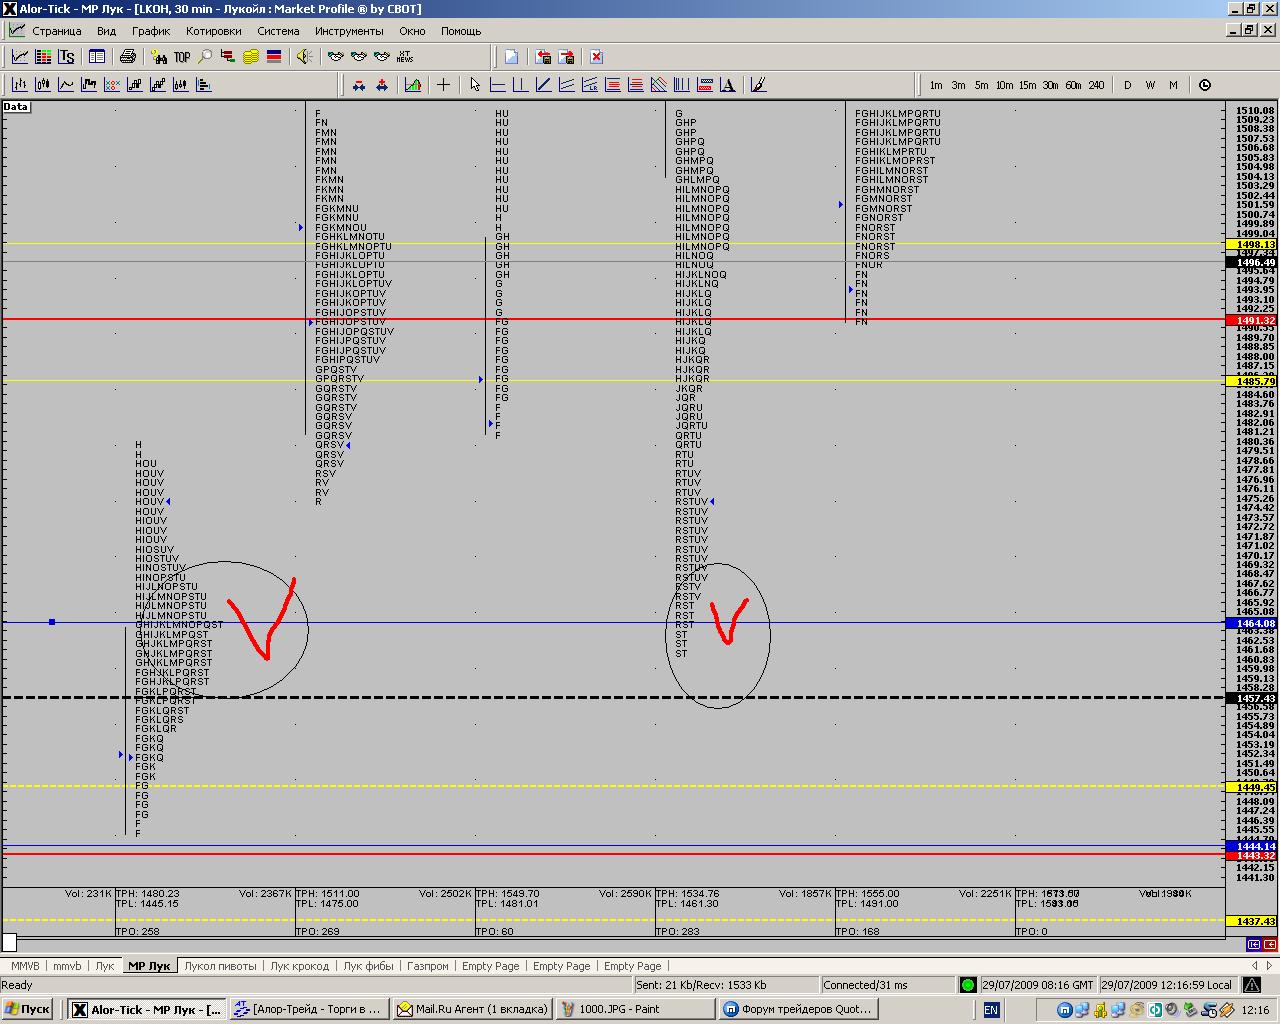Open the TOP list tool

pos(182,57)
